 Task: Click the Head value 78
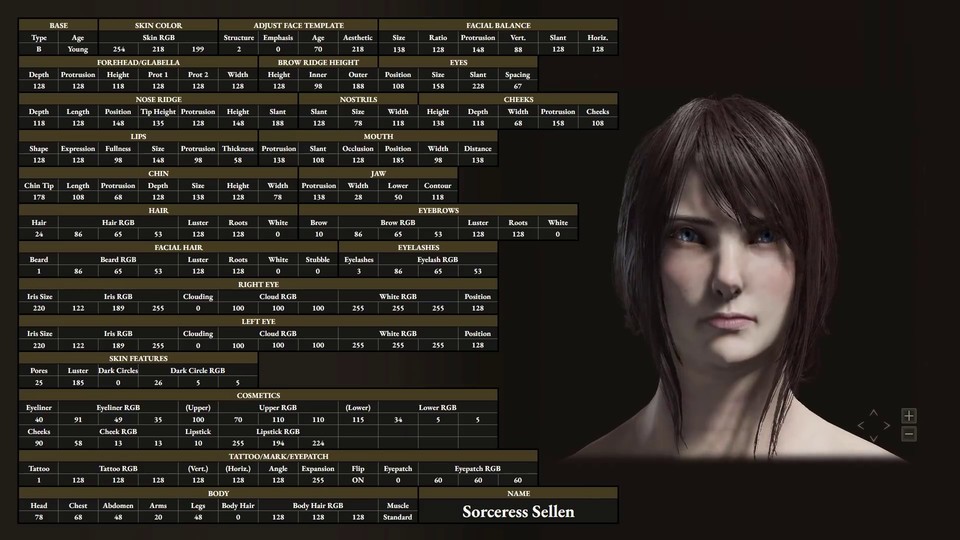39,517
